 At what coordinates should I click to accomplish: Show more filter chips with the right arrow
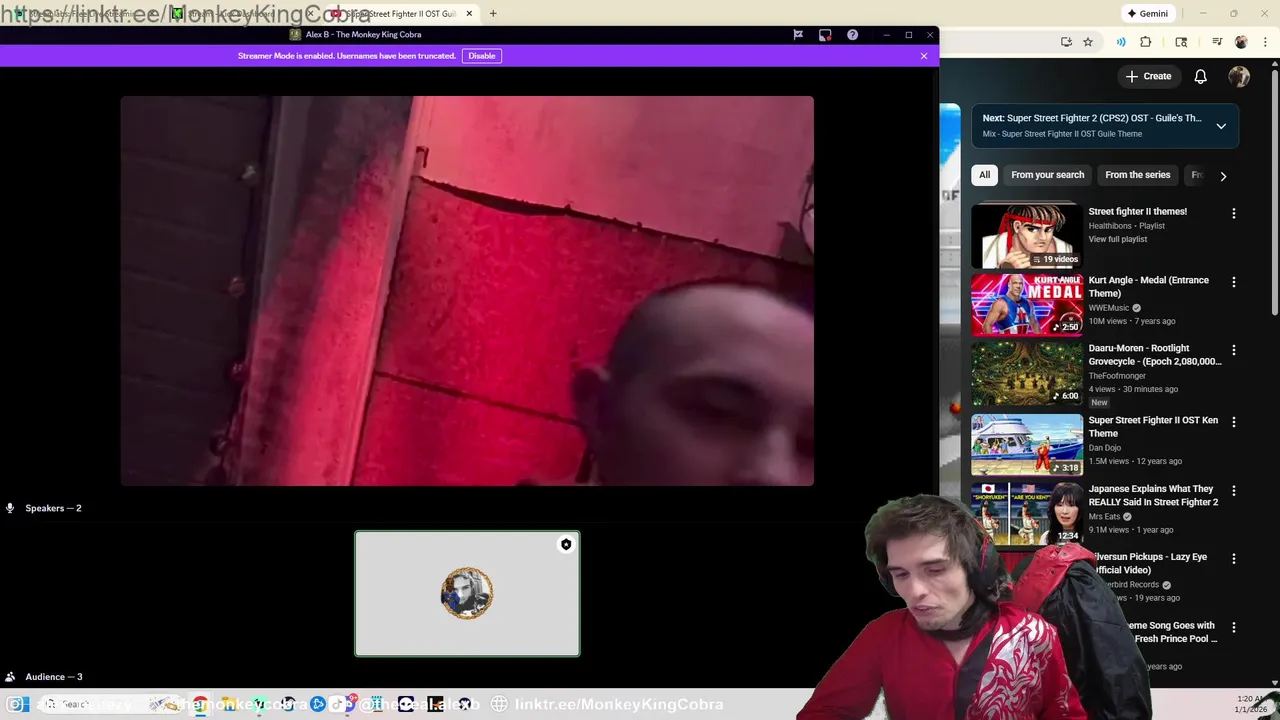(1223, 176)
